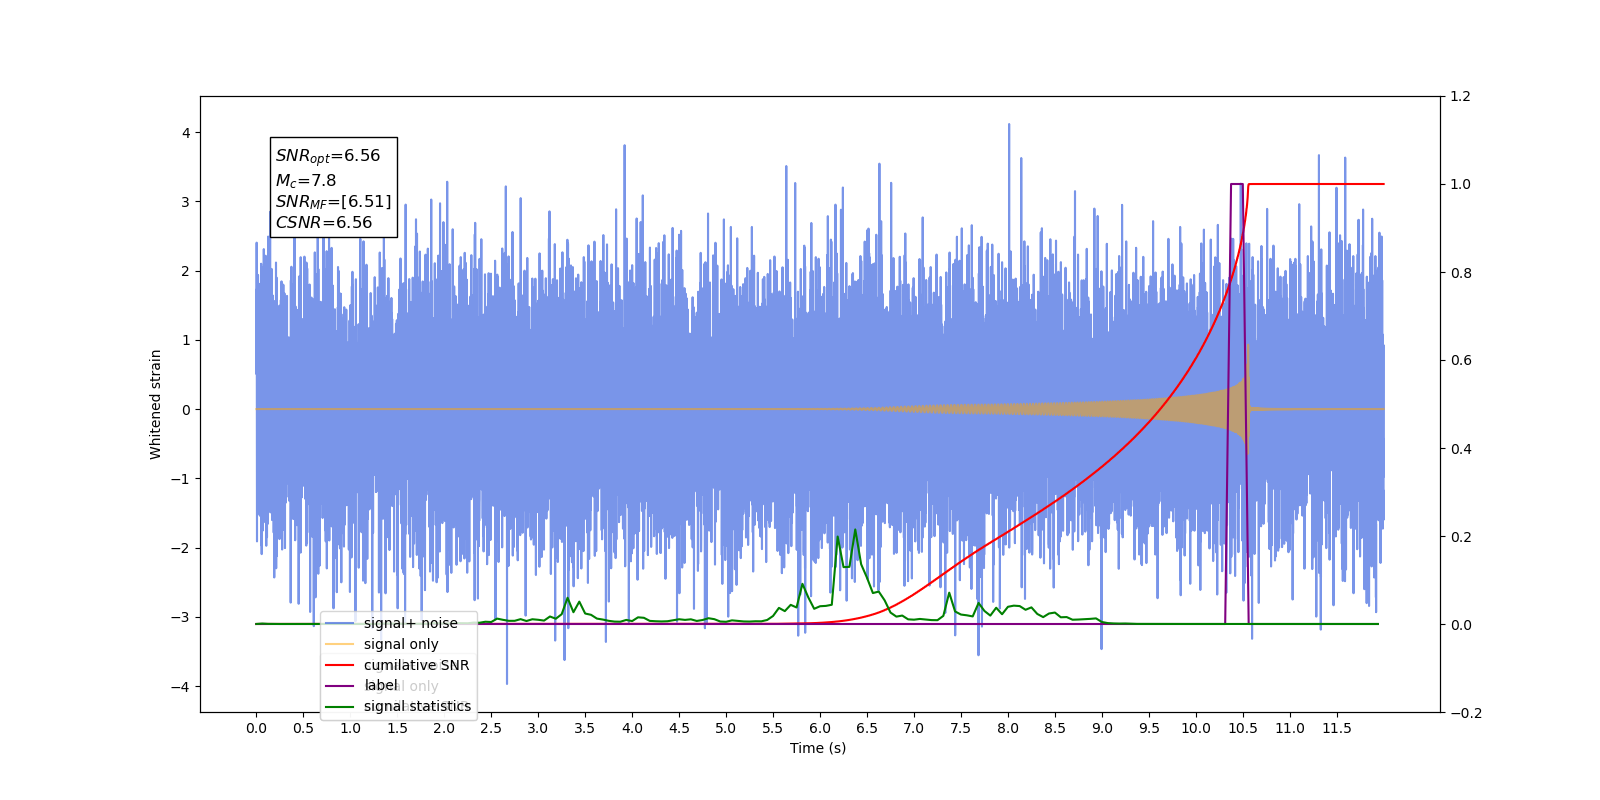Click the SNRopt=6.56 annotation text
Viewport: 1600px width, 800px height.
[328, 156]
